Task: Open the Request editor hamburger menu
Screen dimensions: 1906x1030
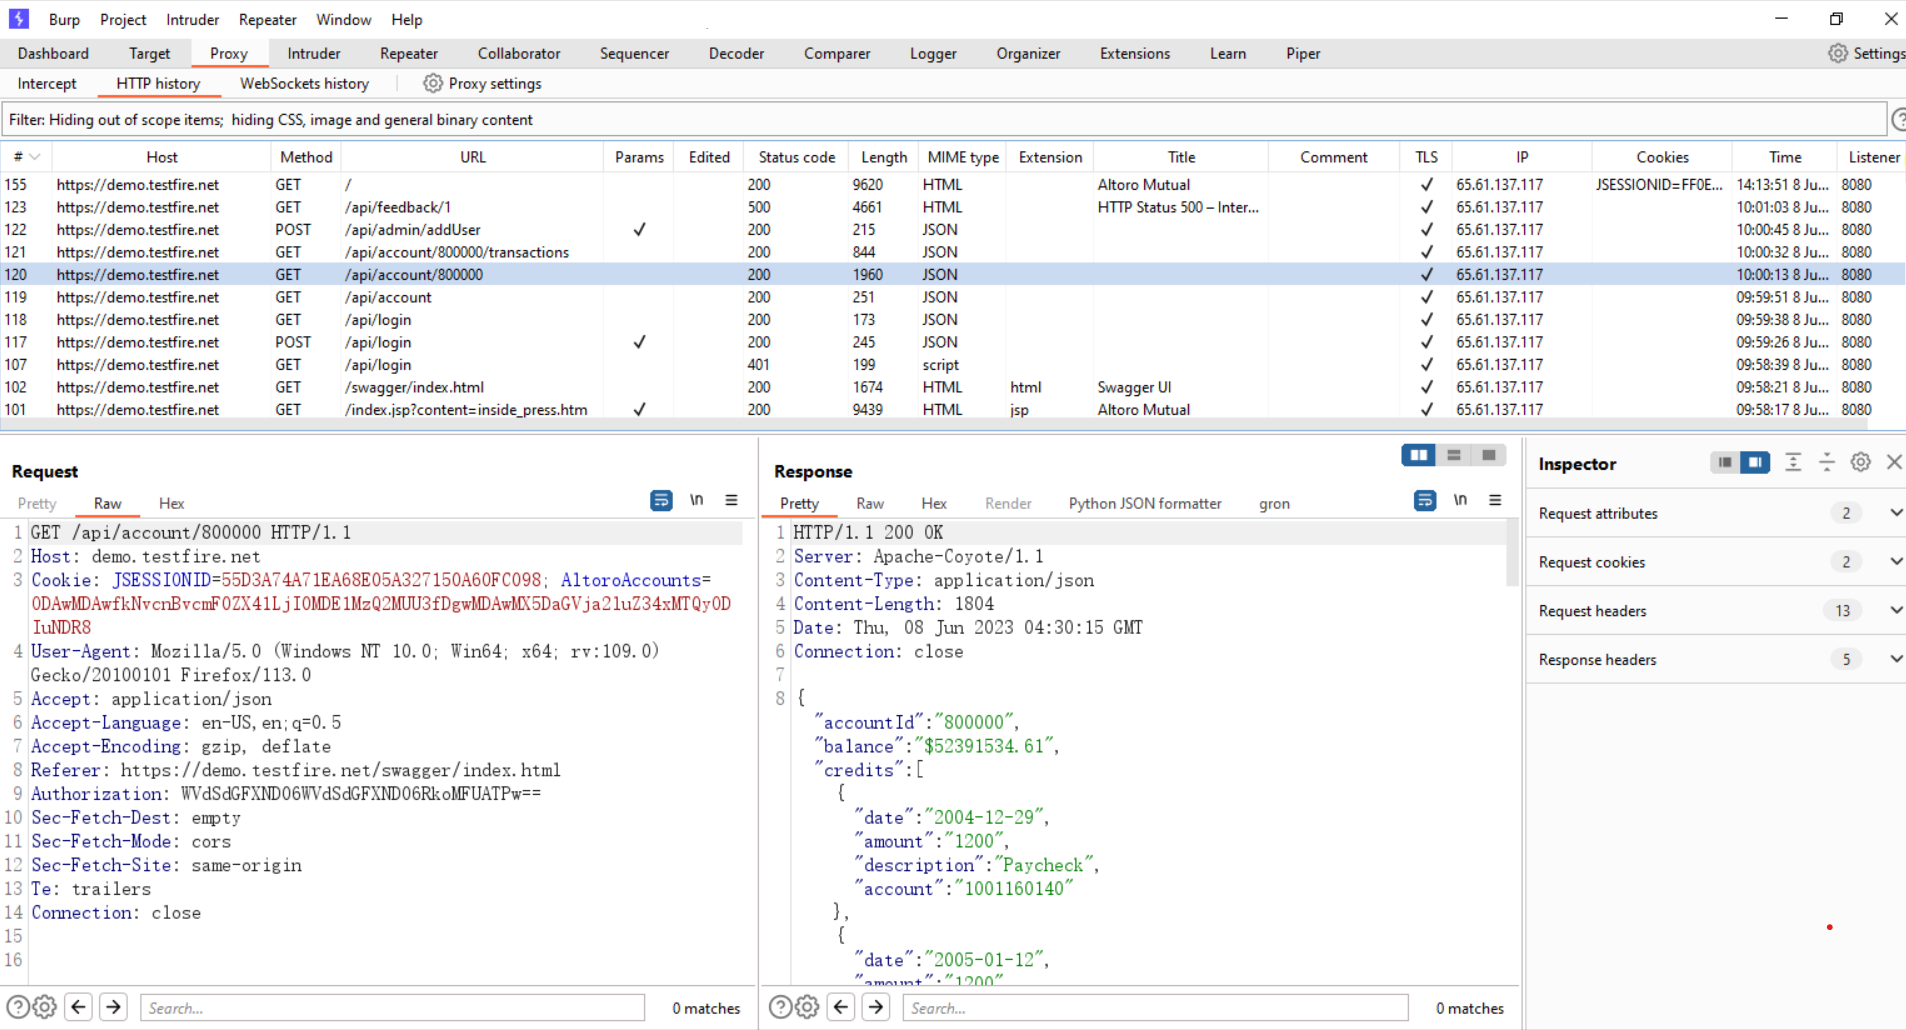Action: [733, 500]
